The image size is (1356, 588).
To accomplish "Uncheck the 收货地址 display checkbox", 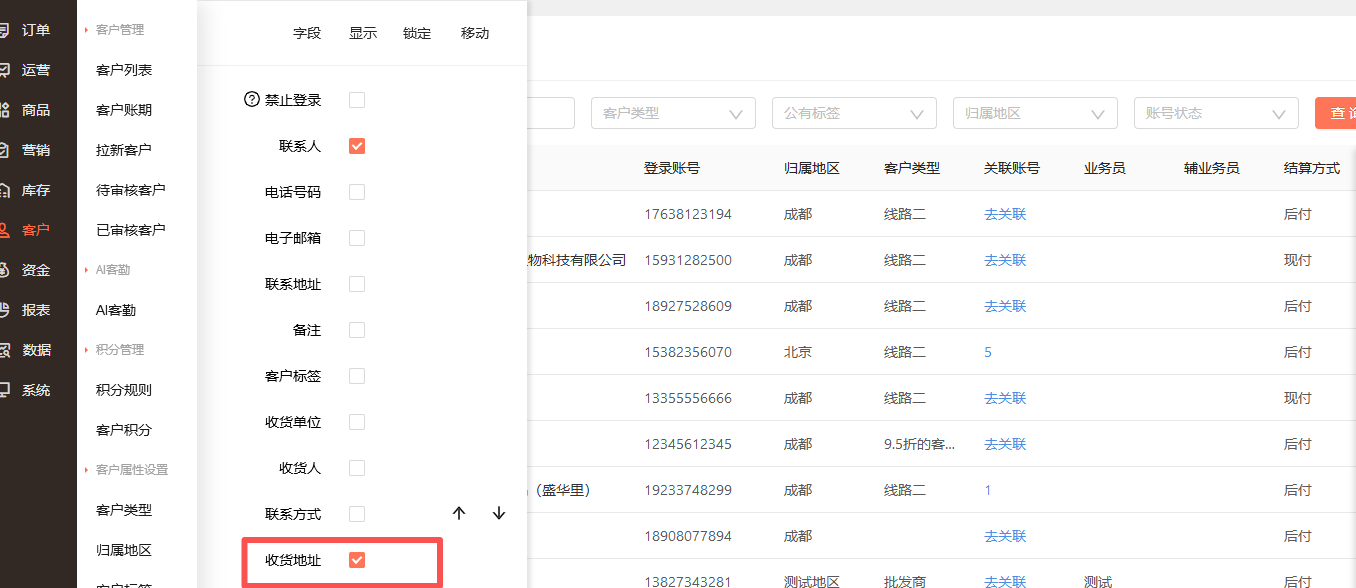I will click(357, 560).
